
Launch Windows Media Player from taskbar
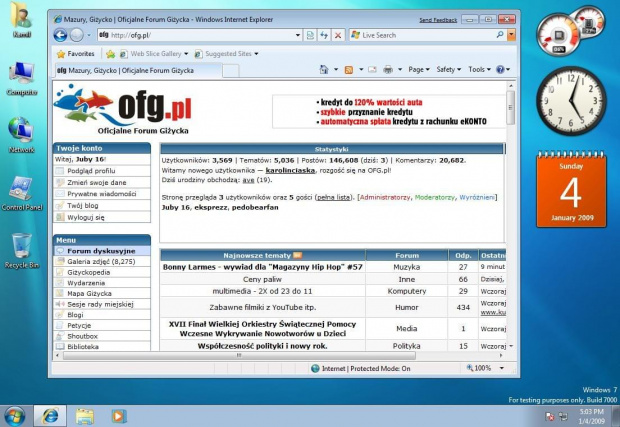tap(118, 414)
